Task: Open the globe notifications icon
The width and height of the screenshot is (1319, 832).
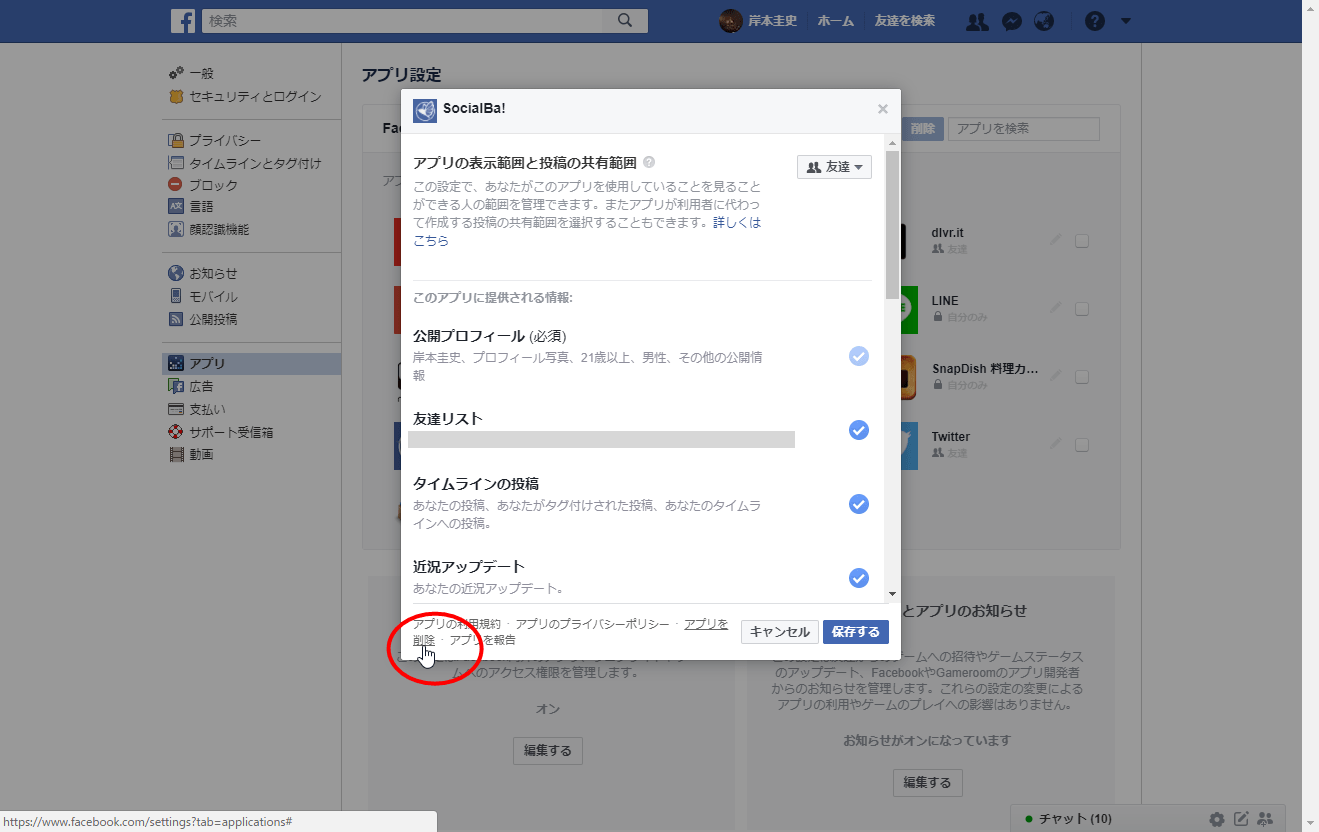Action: (x=1044, y=21)
